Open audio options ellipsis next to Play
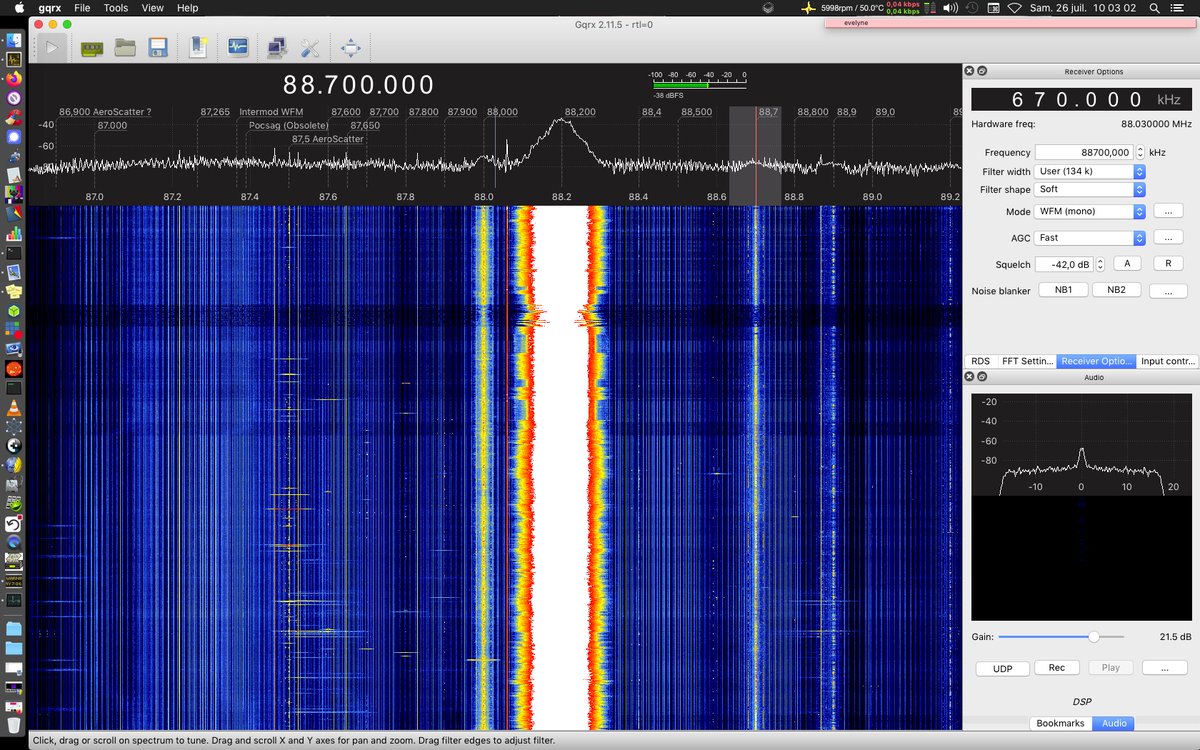Screen dimensions: 1200x750 click(1165, 668)
